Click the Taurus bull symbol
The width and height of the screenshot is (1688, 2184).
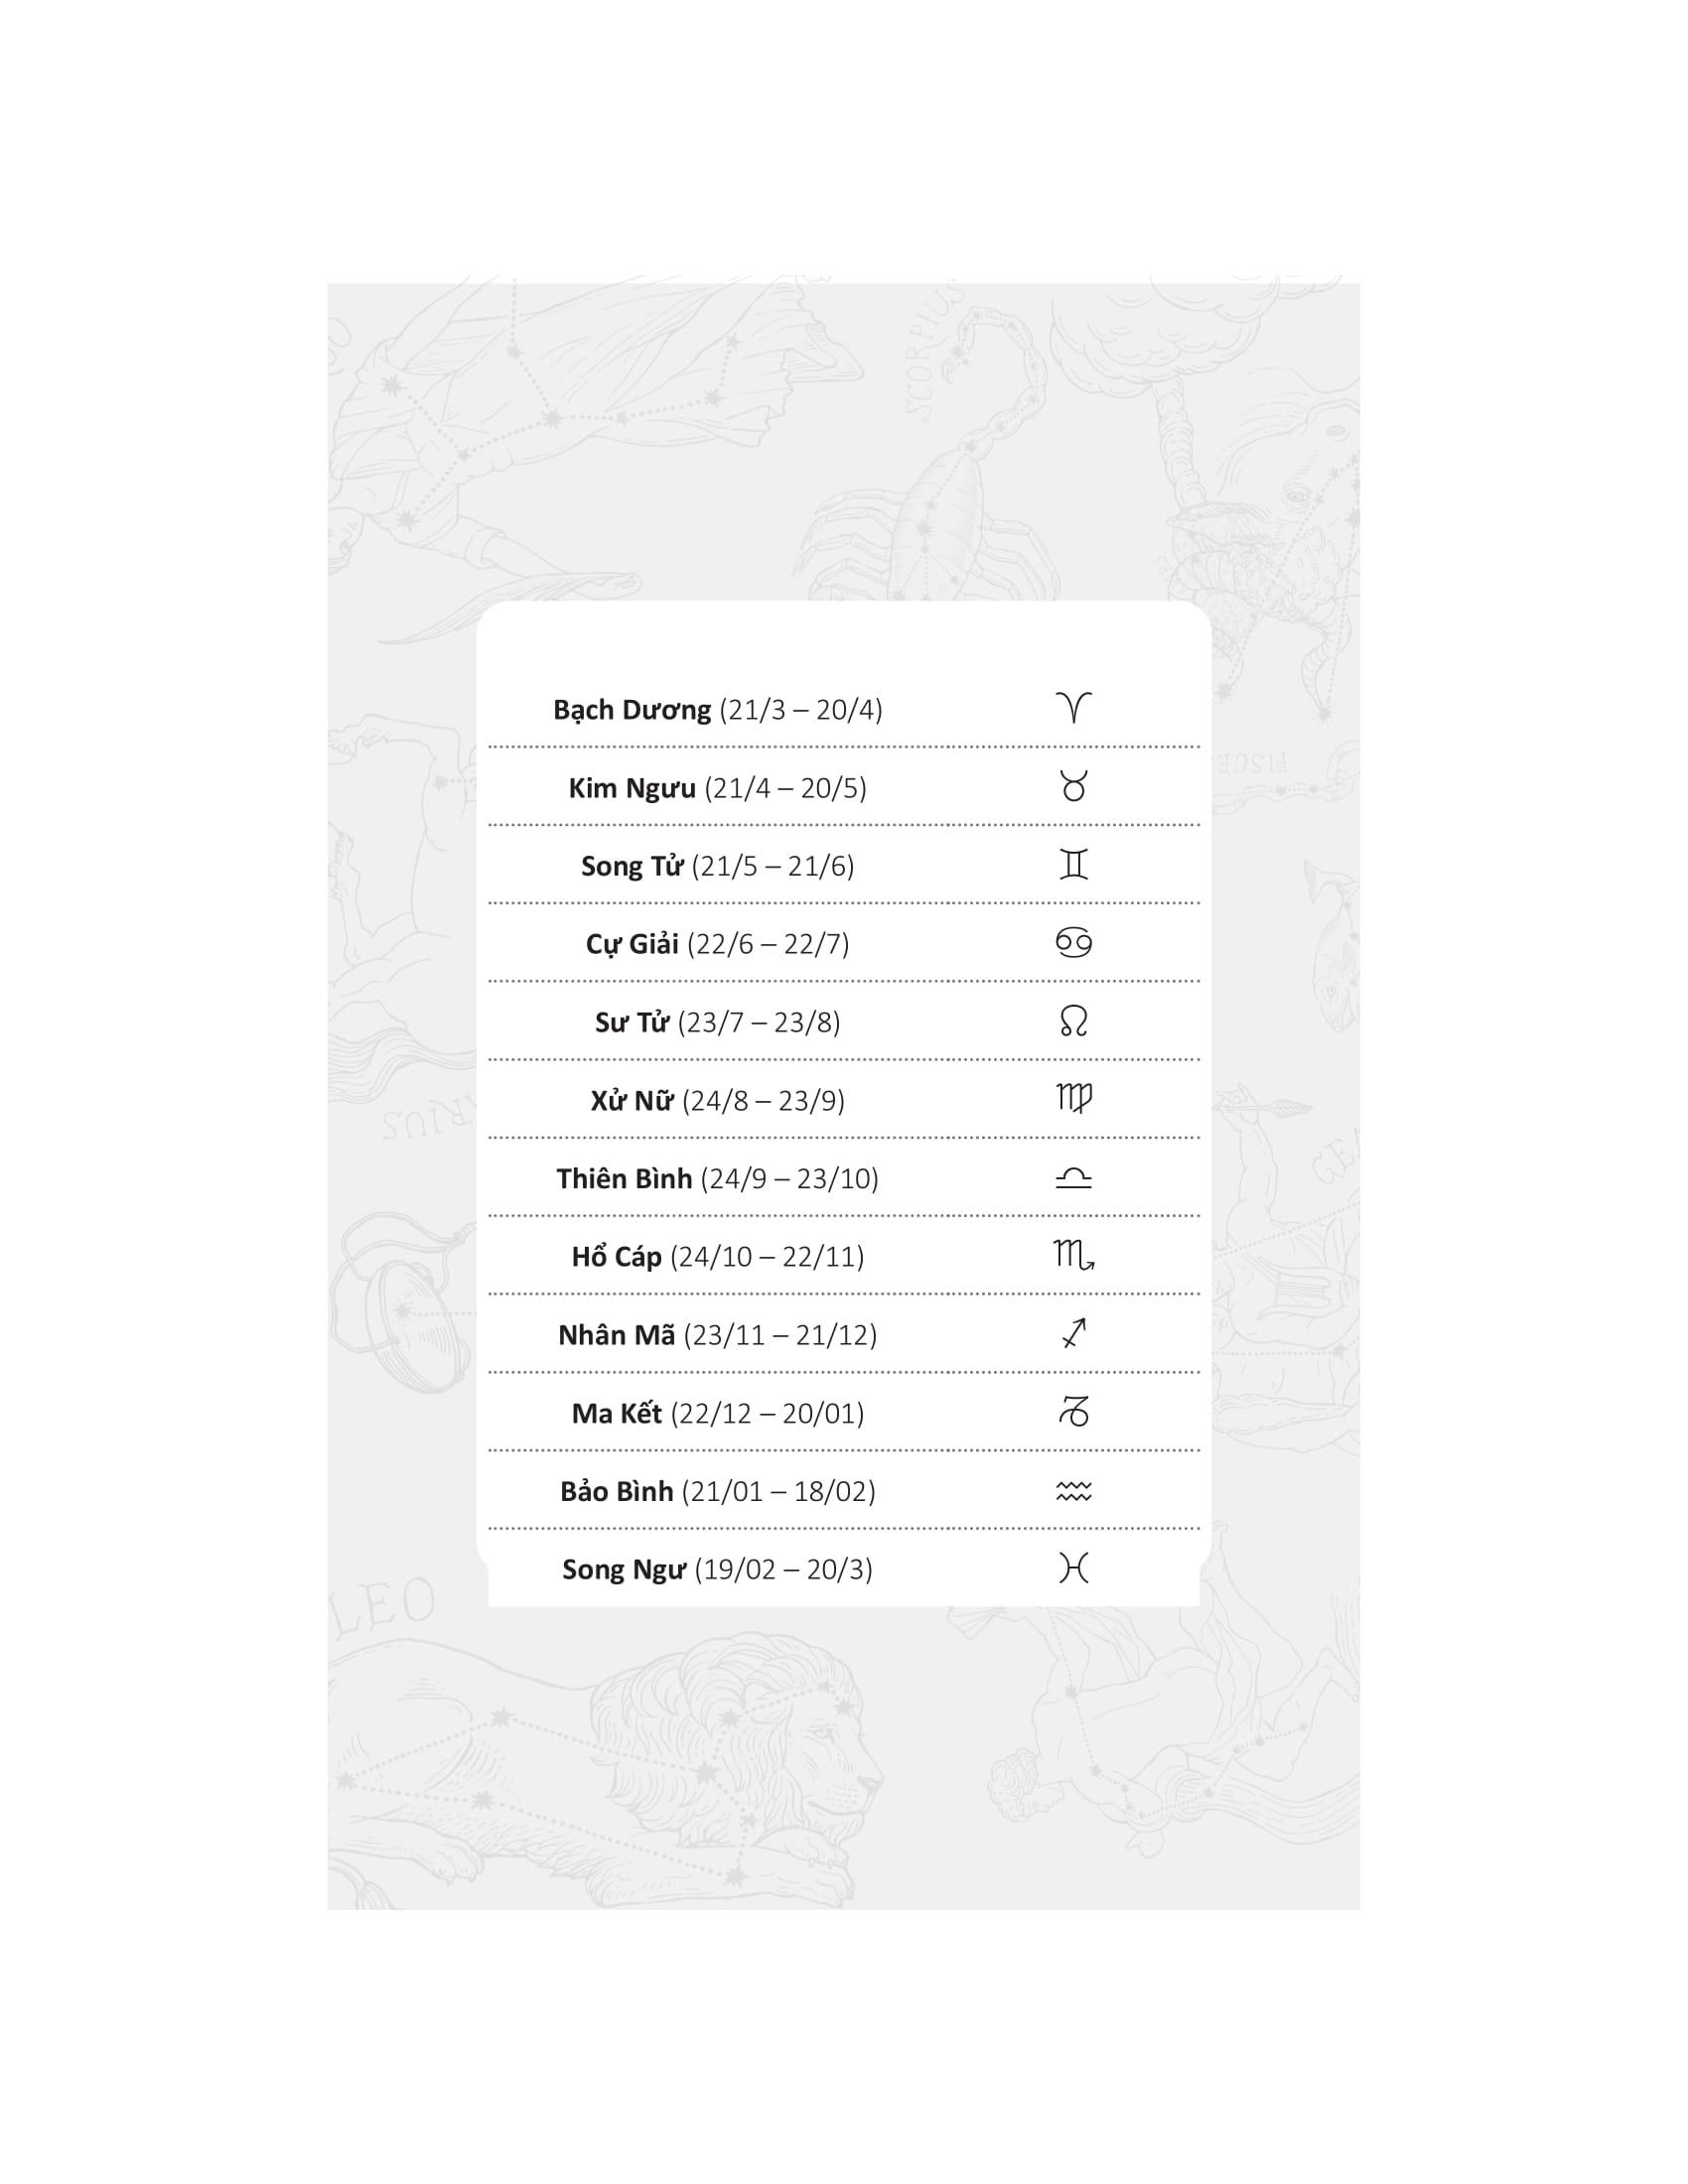pos(1073,786)
